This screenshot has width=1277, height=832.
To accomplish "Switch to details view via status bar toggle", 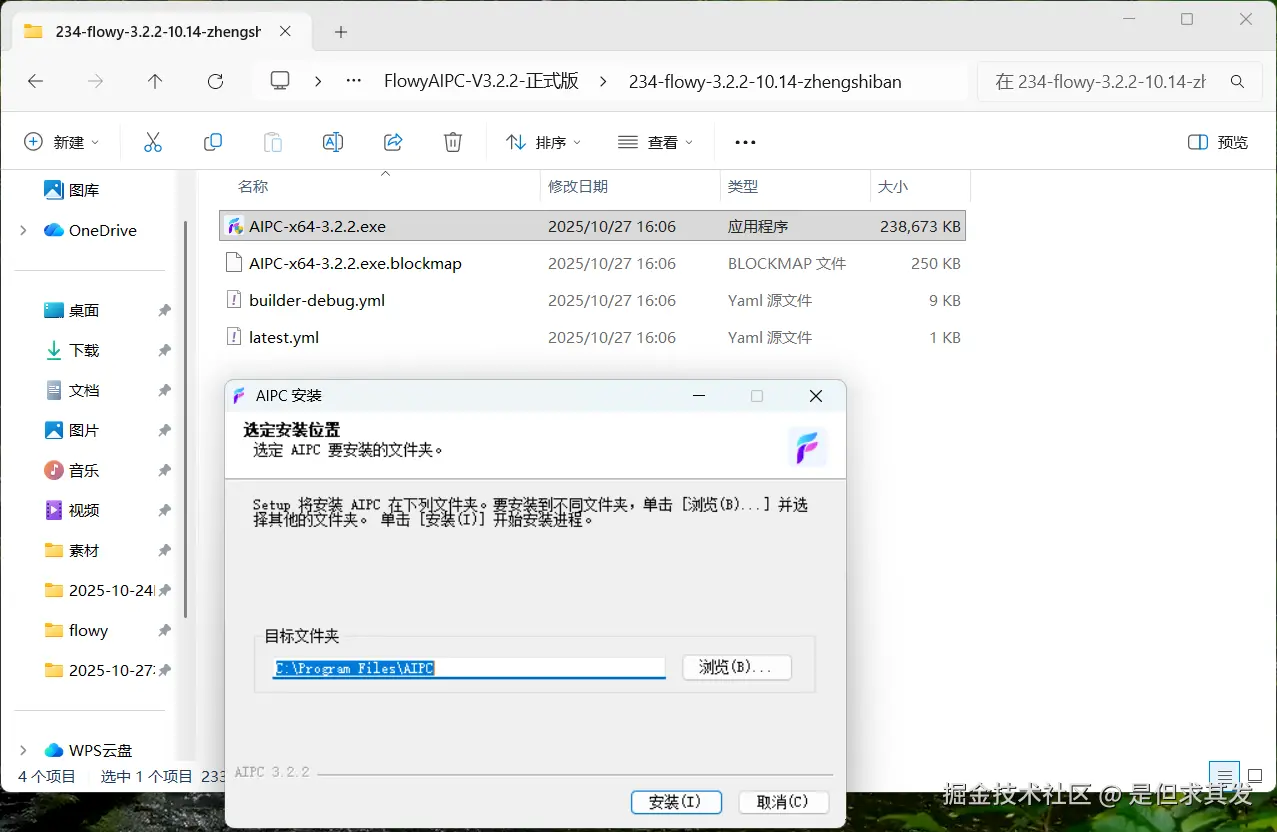I will (x=1224, y=774).
